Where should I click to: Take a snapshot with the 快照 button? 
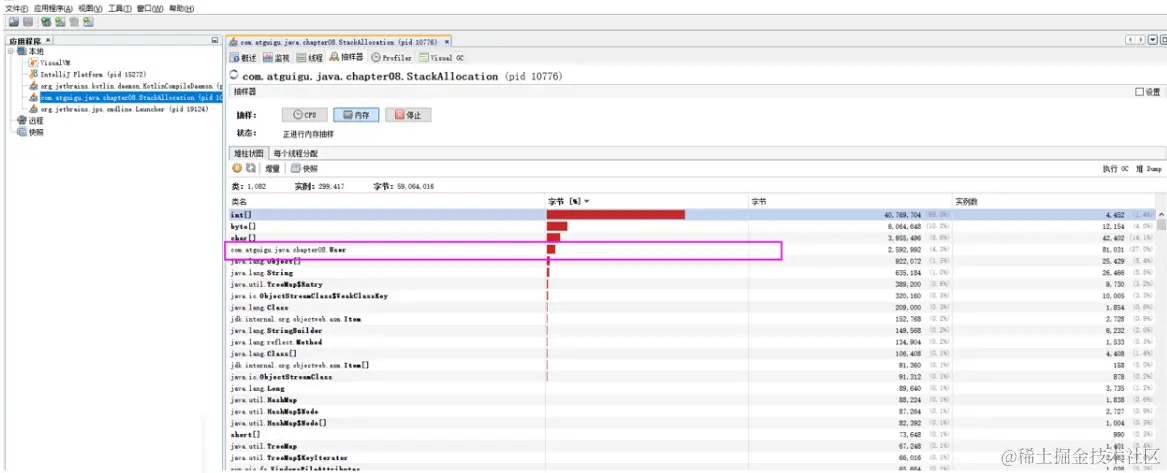(304, 169)
